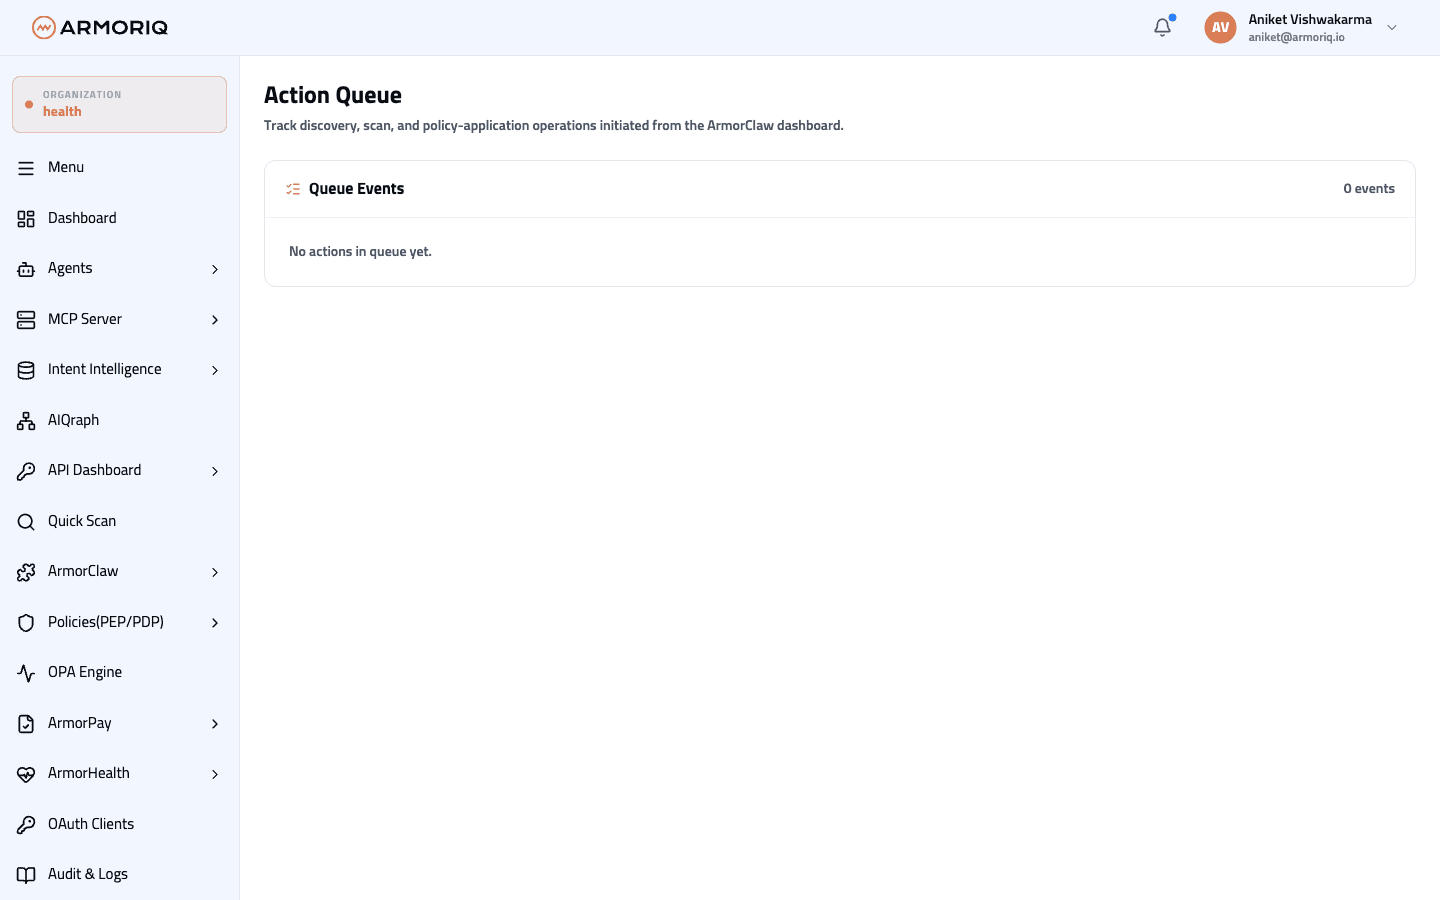Click the OAuth Clients key icon
The width and height of the screenshot is (1440, 900).
pyautogui.click(x=26, y=824)
